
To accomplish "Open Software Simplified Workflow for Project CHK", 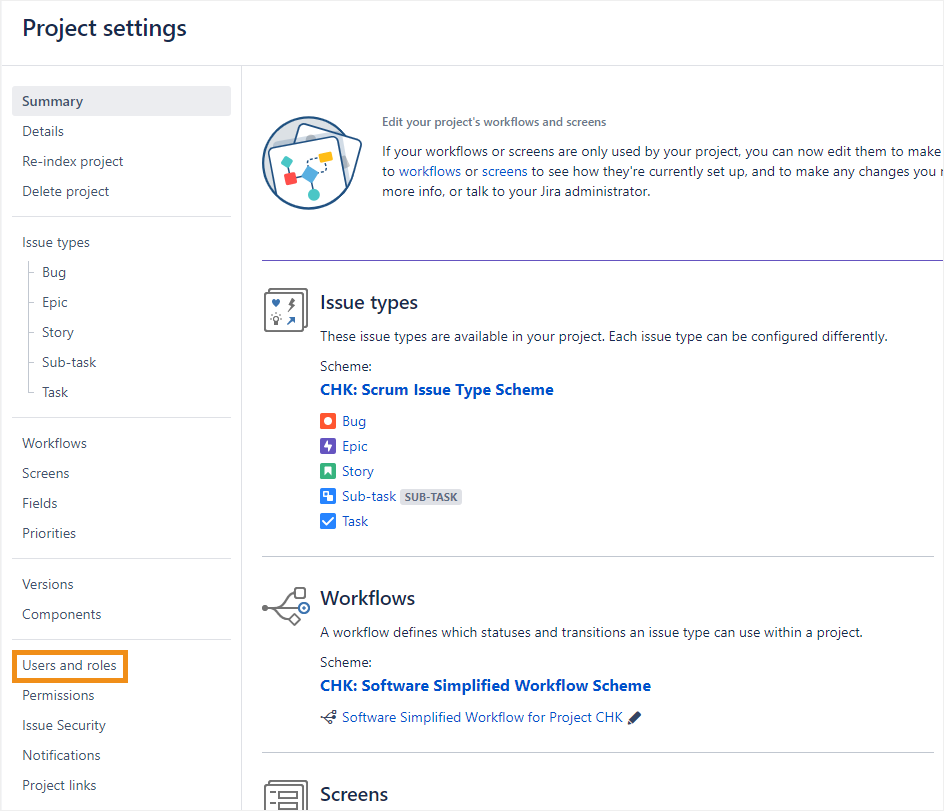I will pos(482,717).
